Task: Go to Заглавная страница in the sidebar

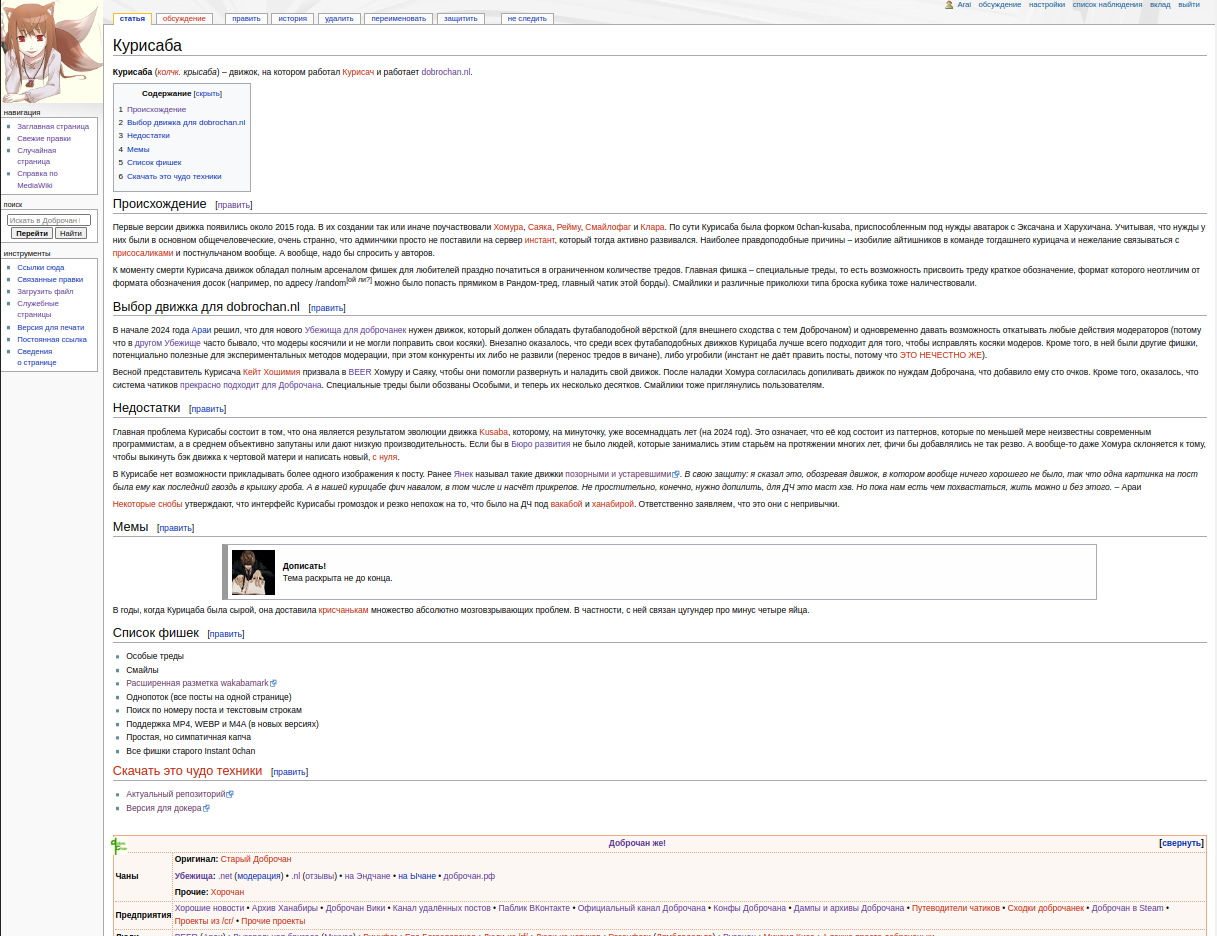Action: [53, 126]
